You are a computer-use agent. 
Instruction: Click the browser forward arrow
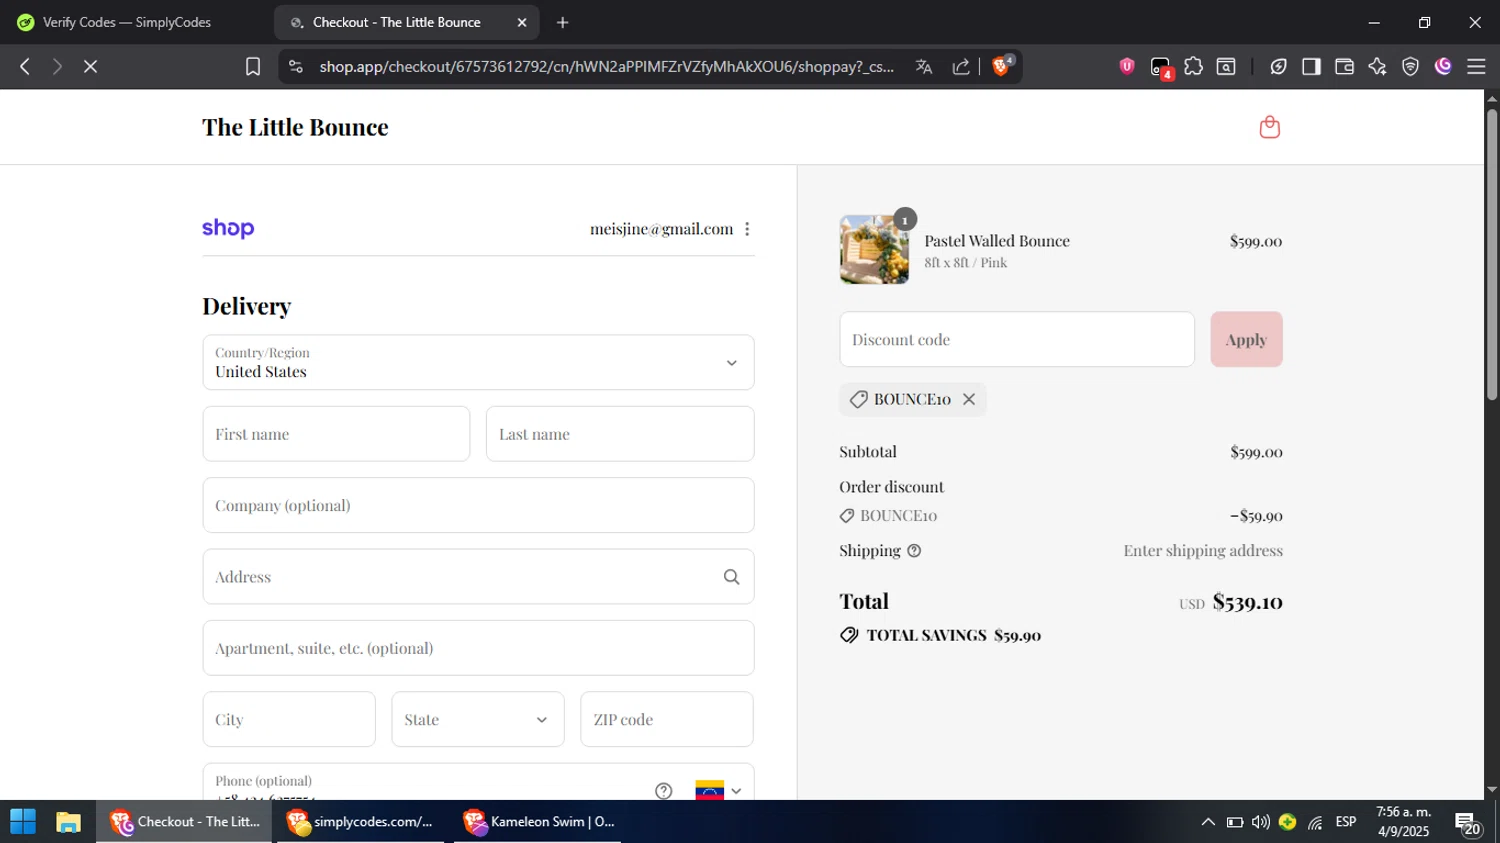coord(57,66)
